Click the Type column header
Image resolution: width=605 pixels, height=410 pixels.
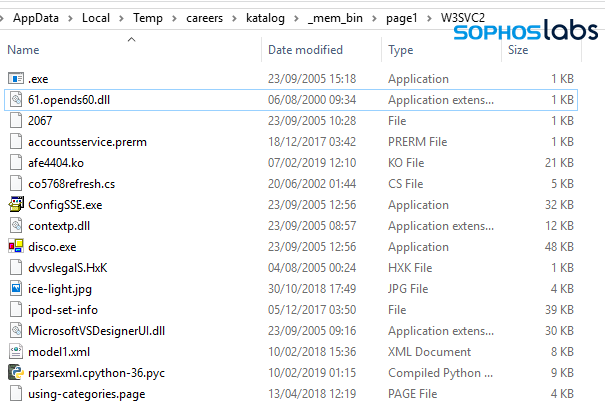(x=401, y=49)
